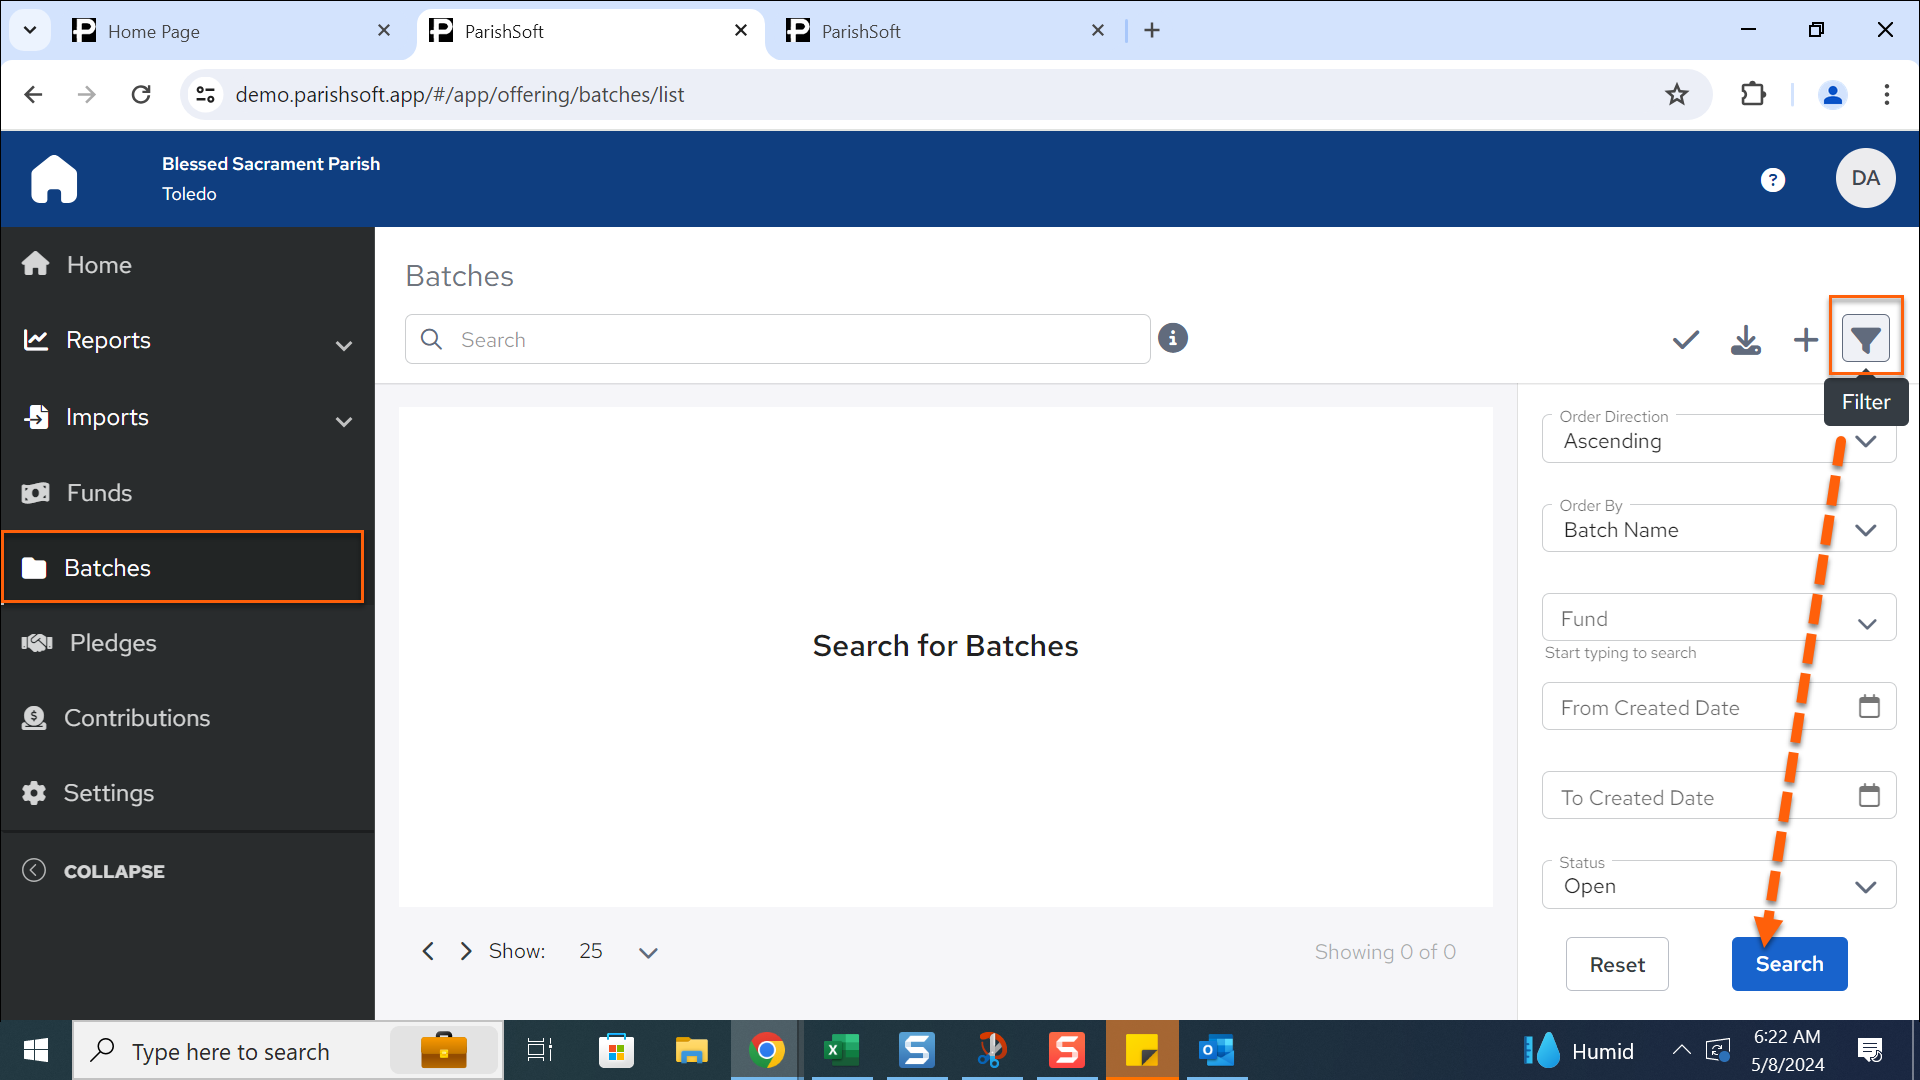Open Windows Start menu

pyautogui.click(x=36, y=1051)
